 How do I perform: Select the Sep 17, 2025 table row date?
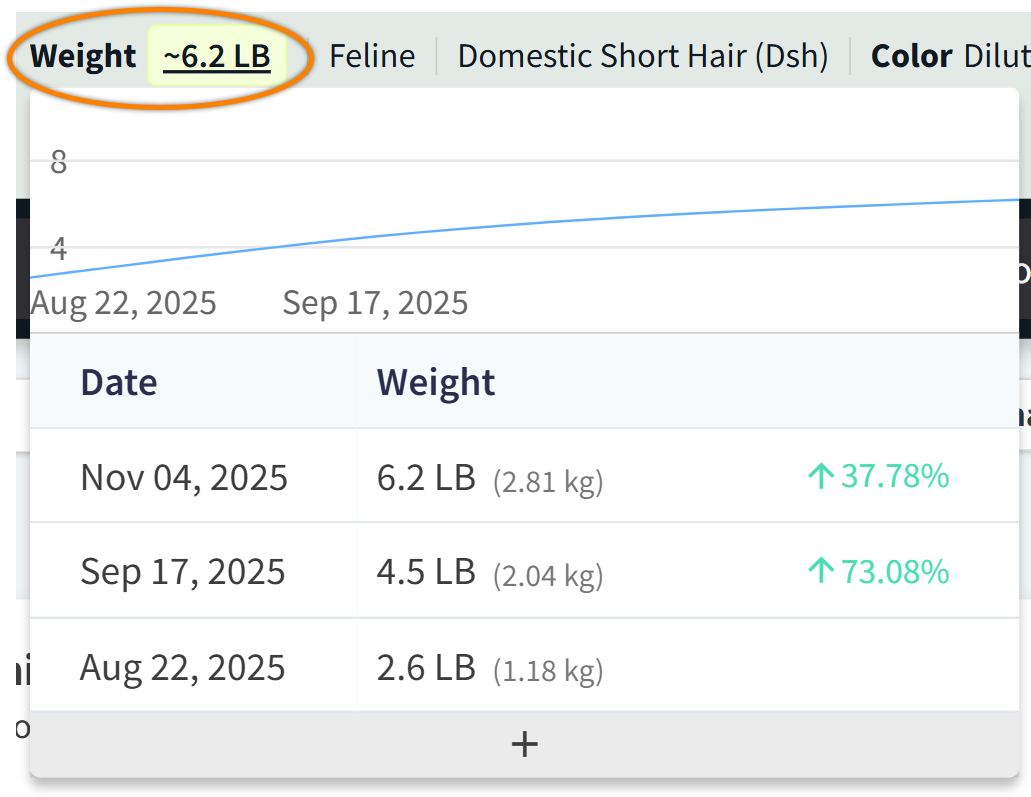pos(183,572)
